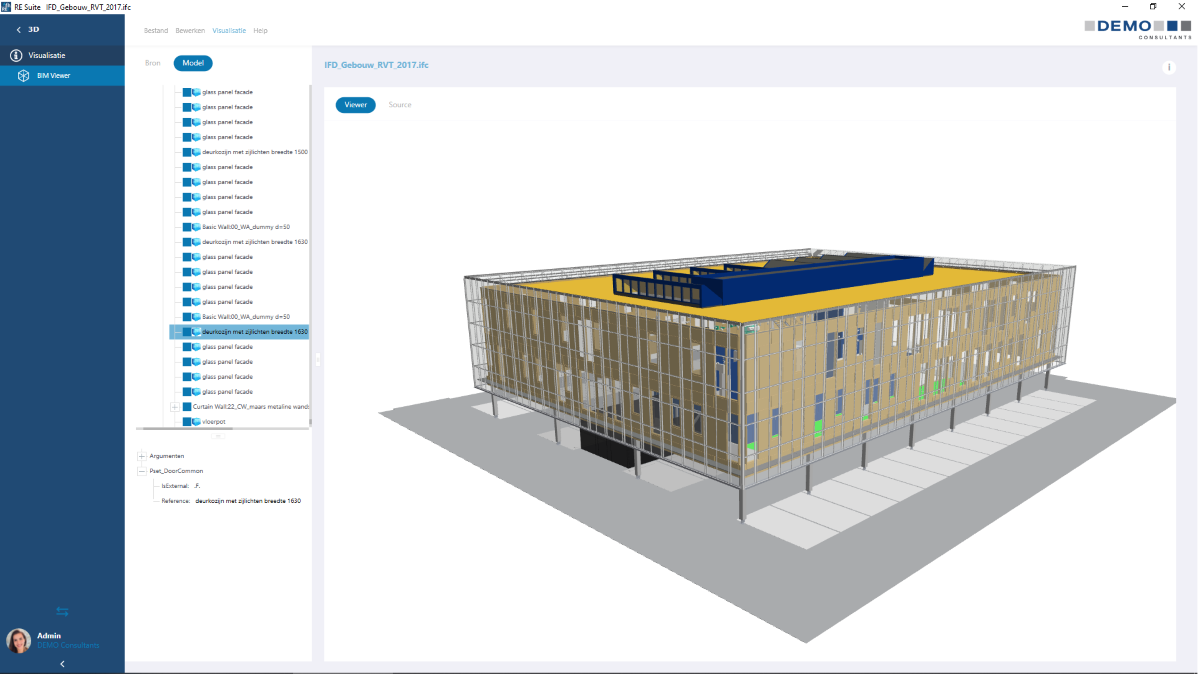Screen dimensions: 1200x674
Task: Collapse the Pset_DoorCommon property group
Action: [142, 470]
